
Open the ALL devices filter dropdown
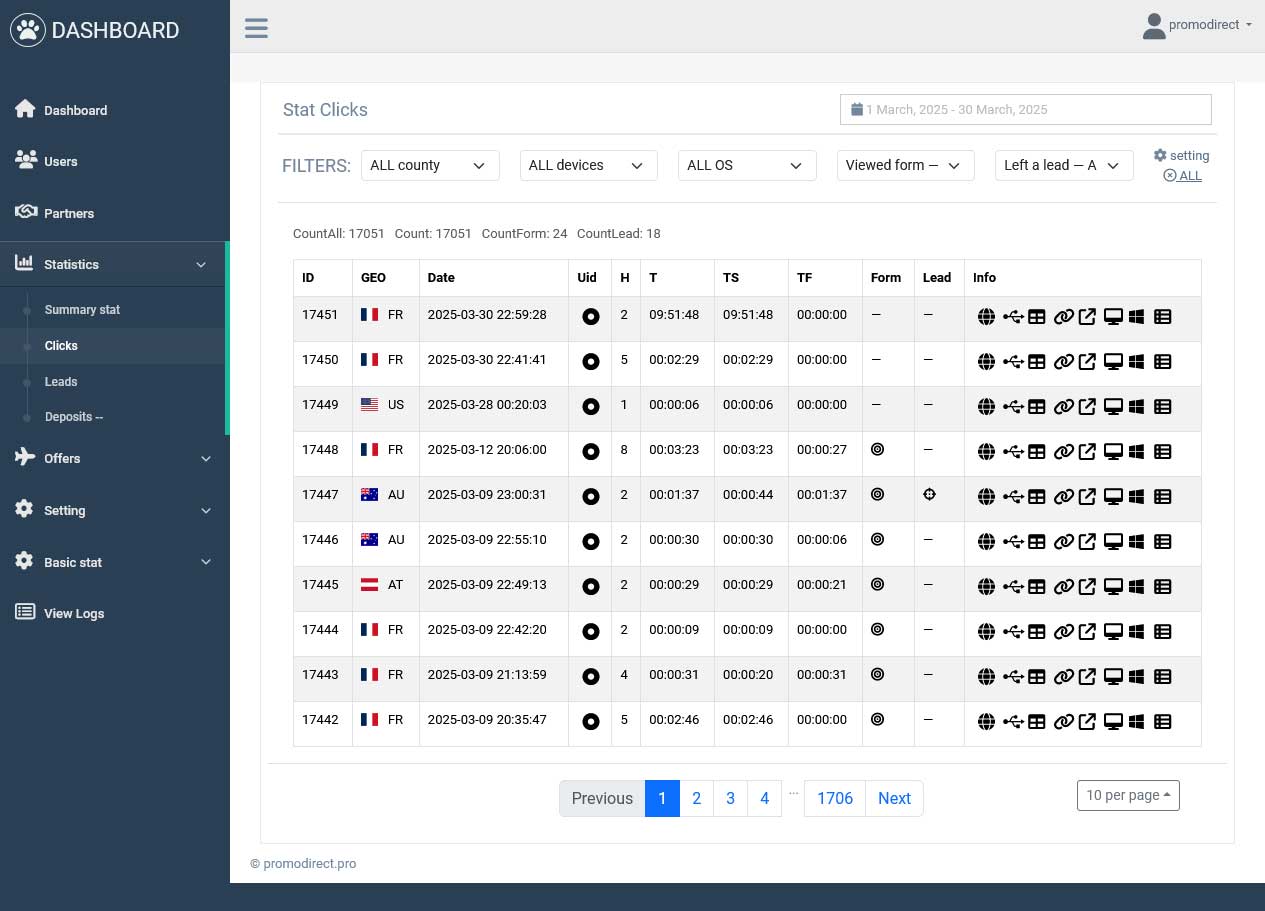588,166
